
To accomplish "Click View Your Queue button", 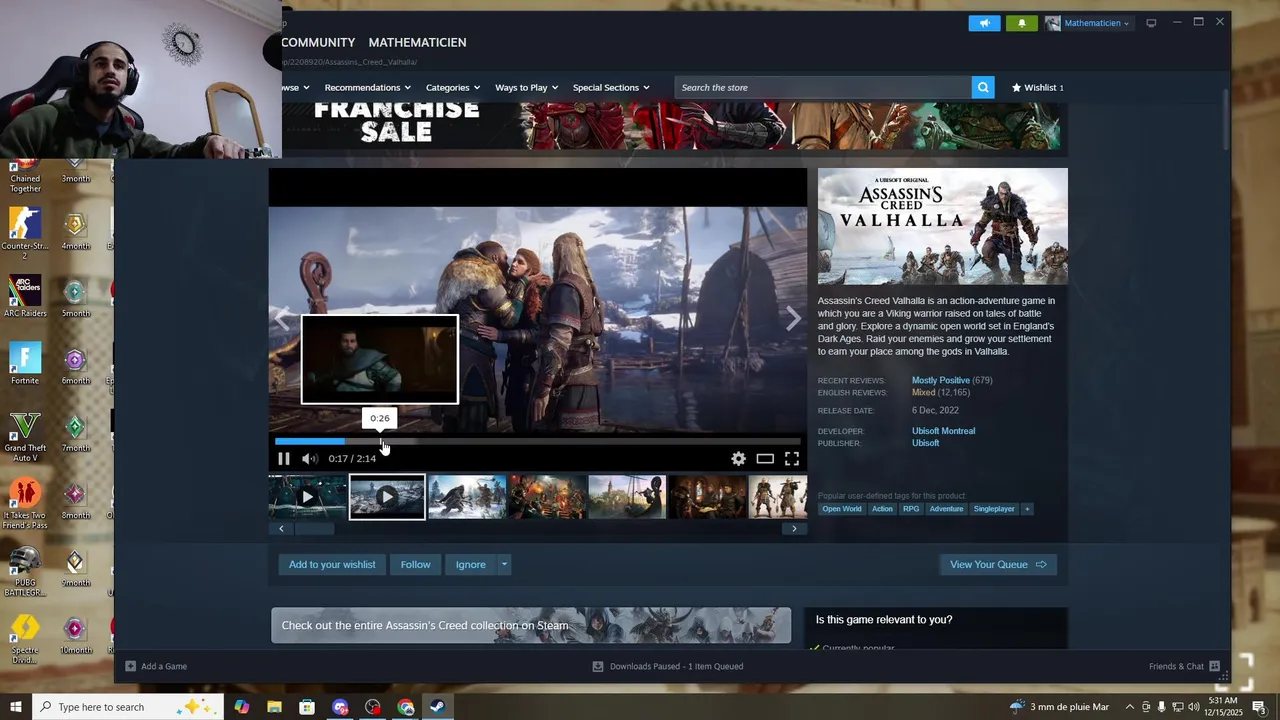I will 998,564.
